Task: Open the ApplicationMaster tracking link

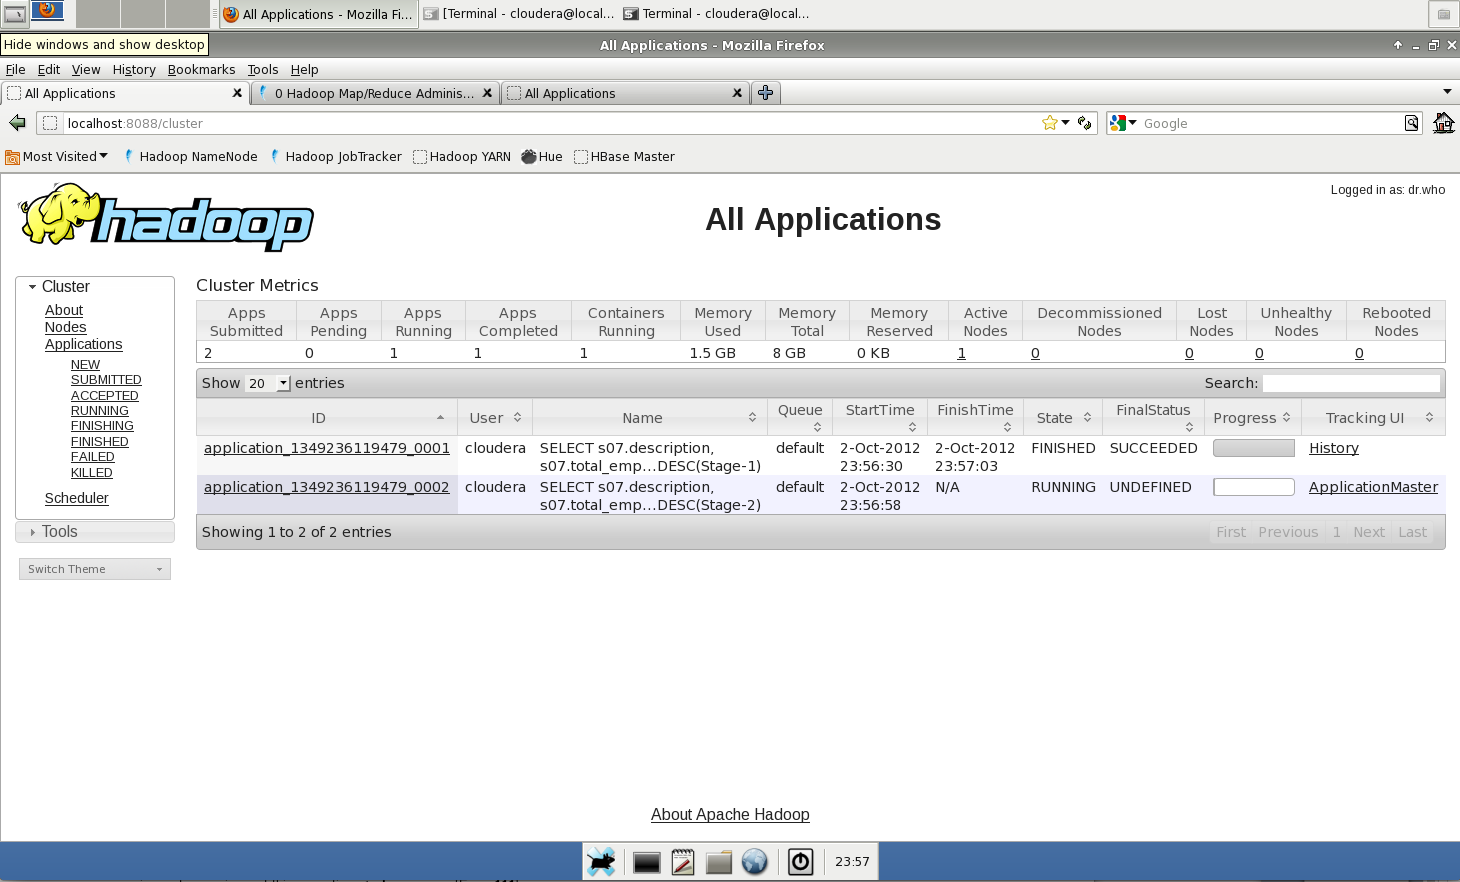Action: pos(1373,487)
